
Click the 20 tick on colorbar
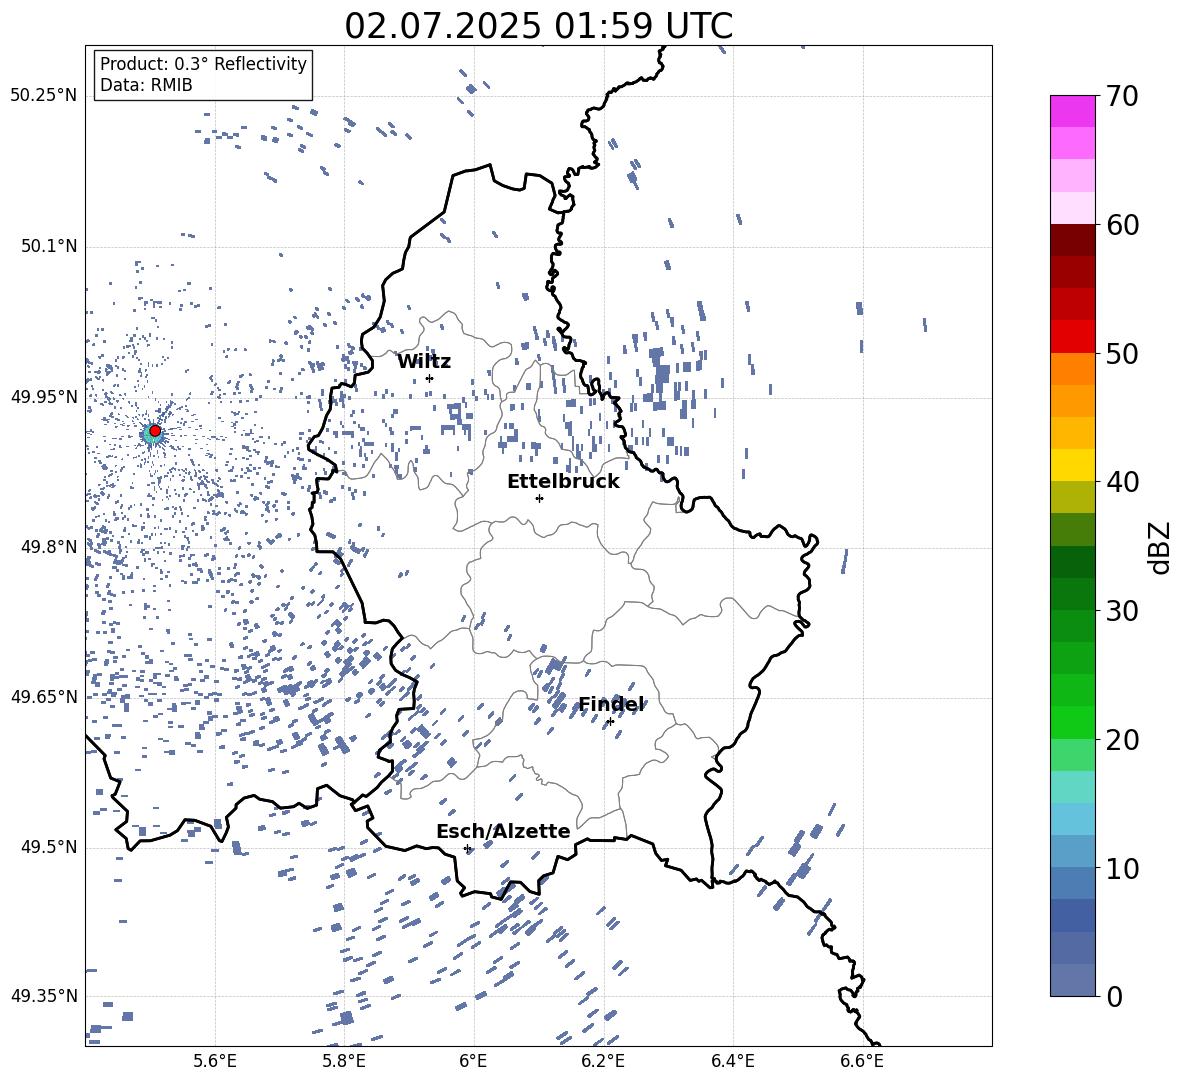[x=1122, y=739]
